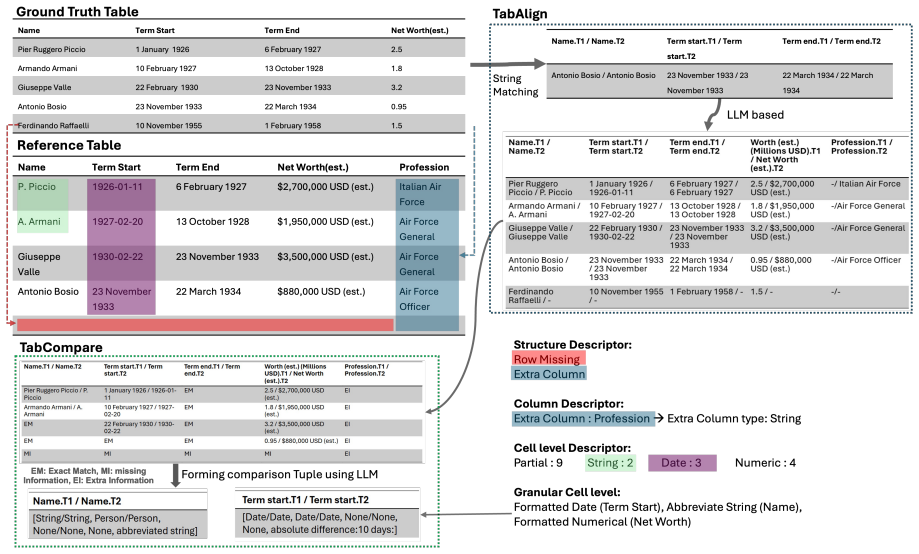This screenshot has width=919, height=554.
Task: Select the purple Date : 3 label
Action: [x=682, y=463]
